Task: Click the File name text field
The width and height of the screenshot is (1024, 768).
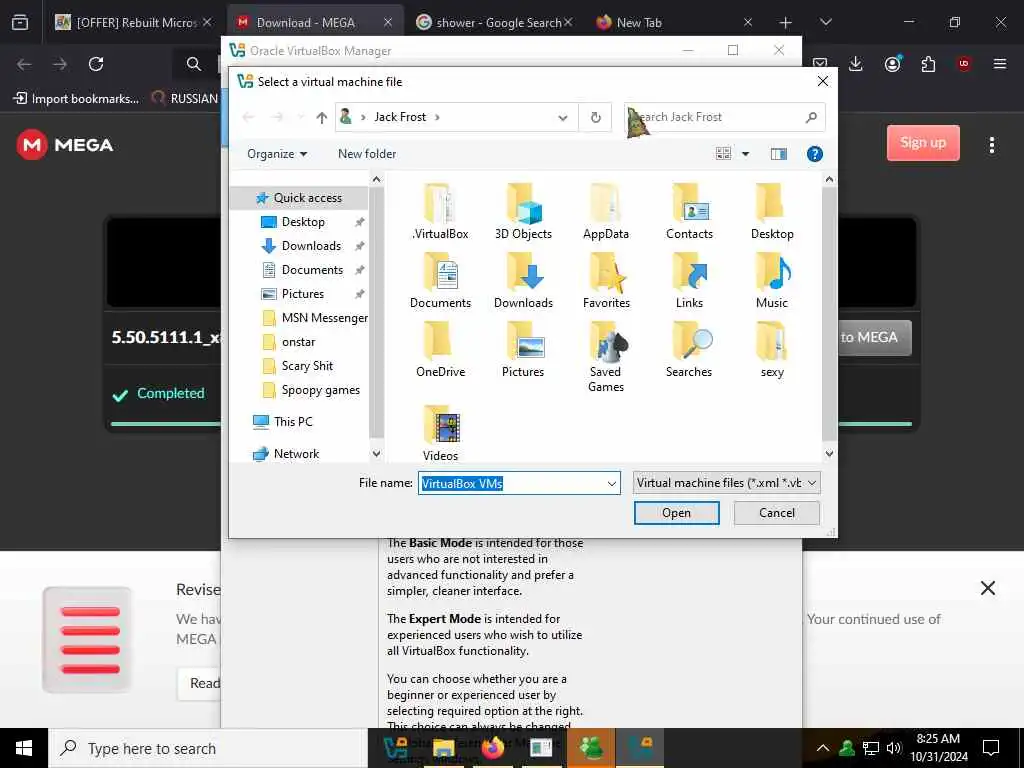Action: coord(511,484)
